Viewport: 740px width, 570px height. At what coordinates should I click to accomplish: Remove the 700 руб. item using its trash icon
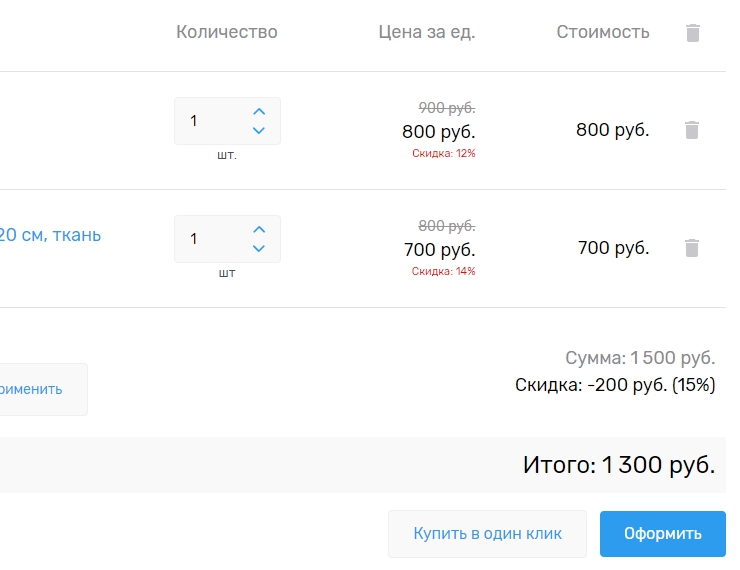click(692, 248)
